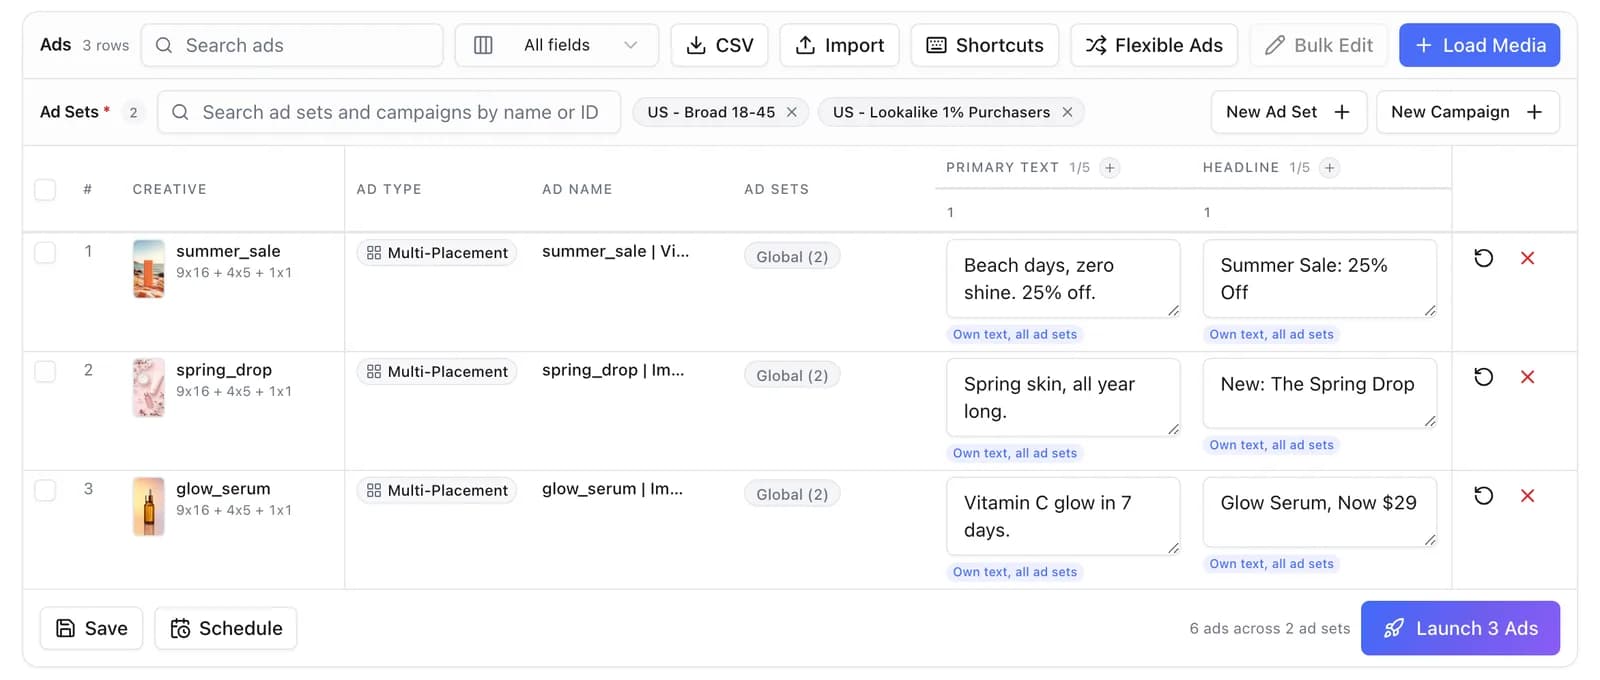Click 'Own text, all ad sets' under Spring skin text
This screenshot has width=1600, height=680.
coord(1015,454)
